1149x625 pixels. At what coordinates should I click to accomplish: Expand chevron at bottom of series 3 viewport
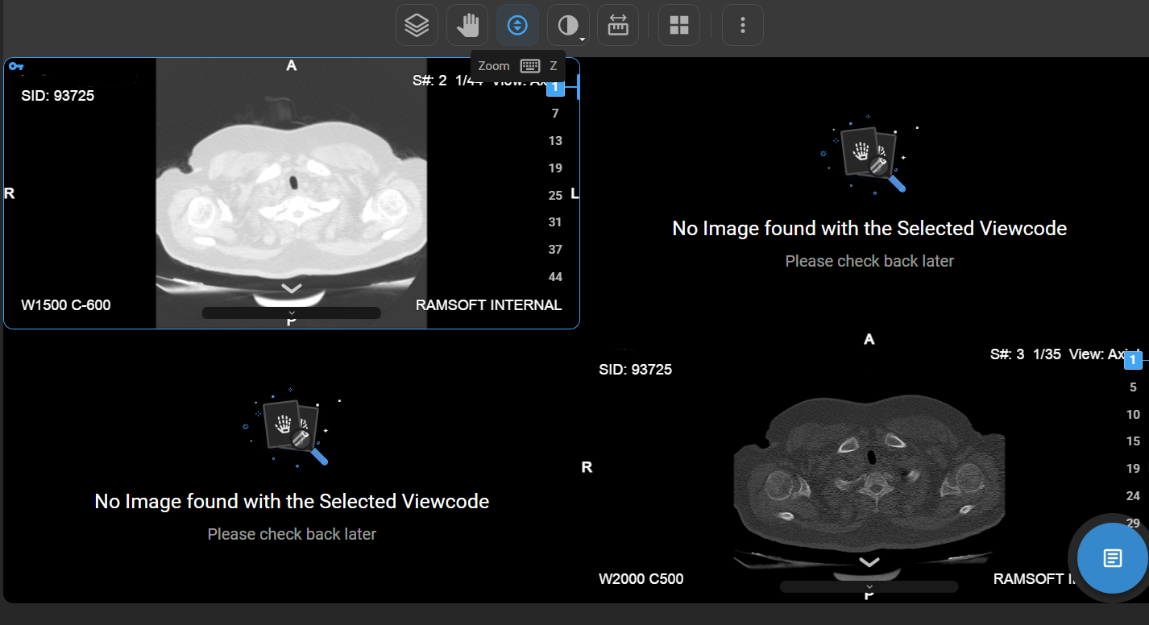(x=869, y=562)
